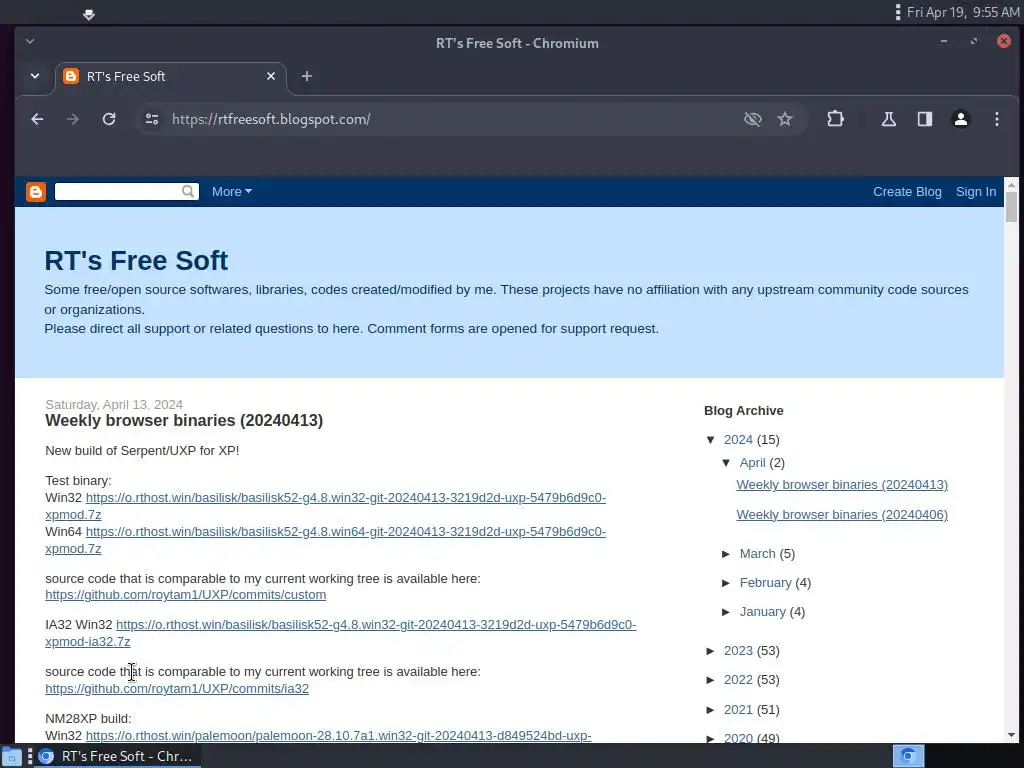Image resolution: width=1024 pixels, height=768 pixels.
Task: Open the IA32 Win32 basilisk xpmod-ia32.7z link
Action: tap(376, 625)
